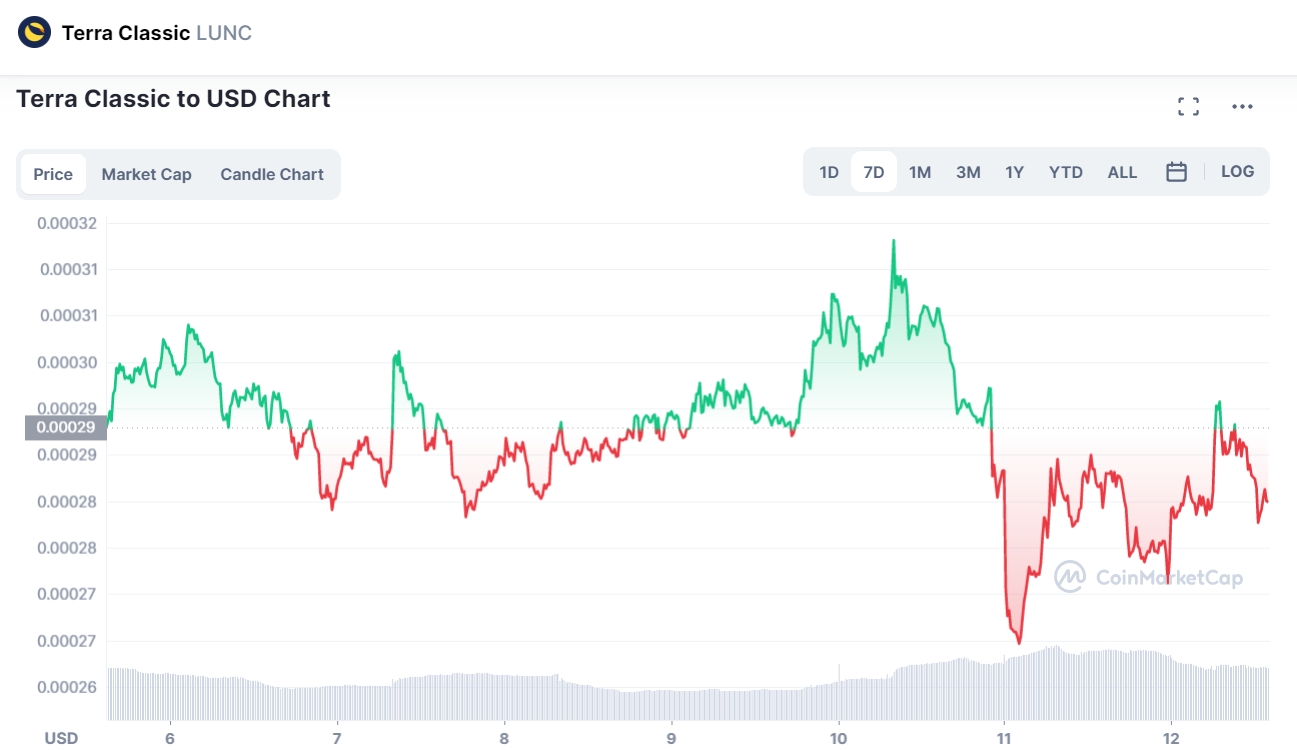
Task: Click the 0.00029 current price label
Action: 65,428
